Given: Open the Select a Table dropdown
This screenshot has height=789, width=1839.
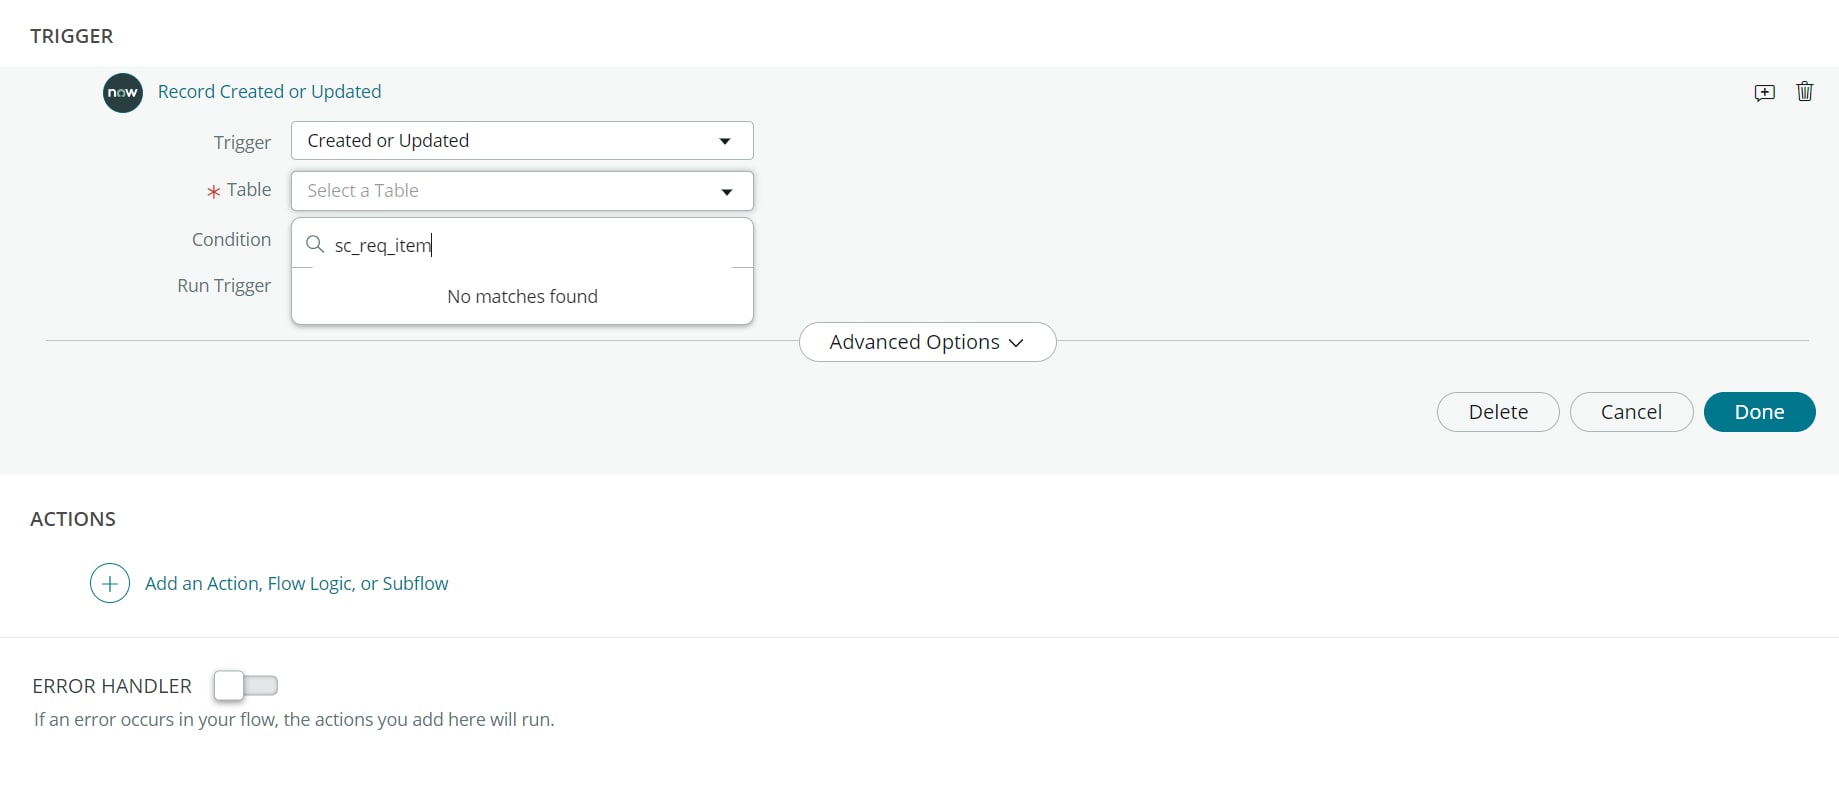Looking at the screenshot, I should pyautogui.click(x=520, y=191).
